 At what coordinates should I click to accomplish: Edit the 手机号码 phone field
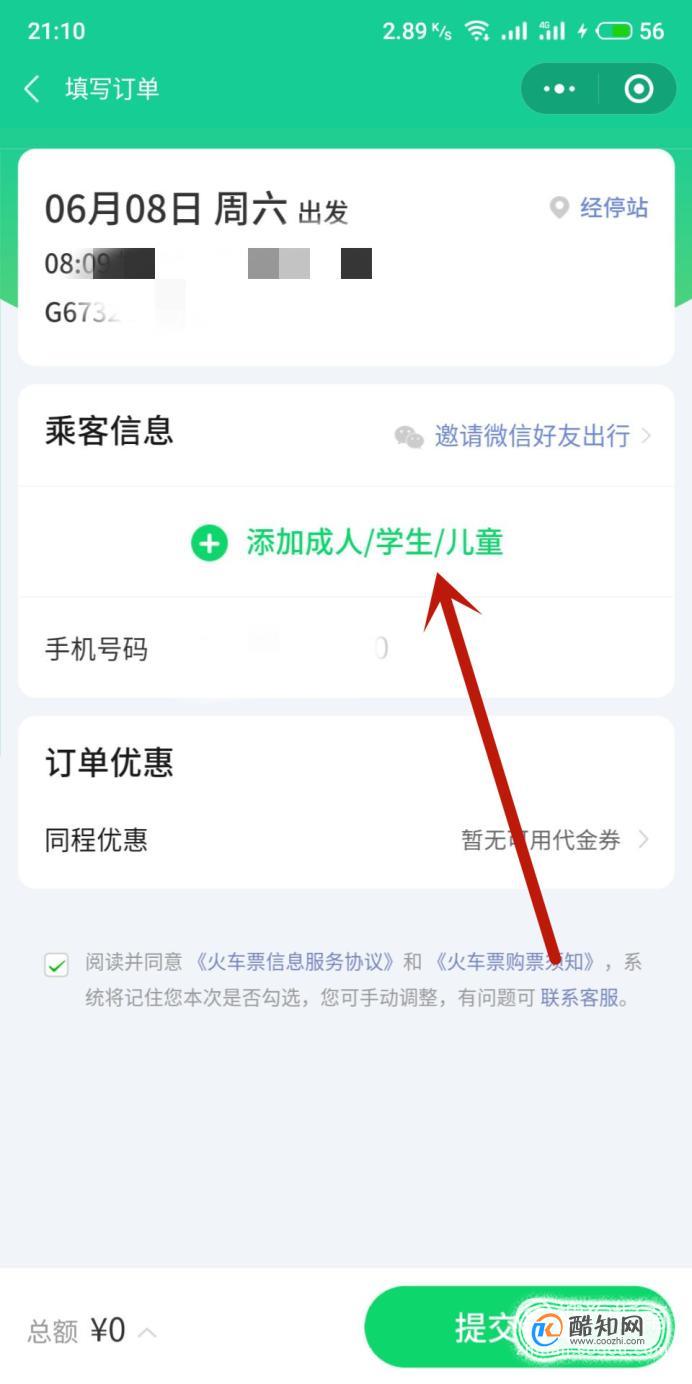346,649
